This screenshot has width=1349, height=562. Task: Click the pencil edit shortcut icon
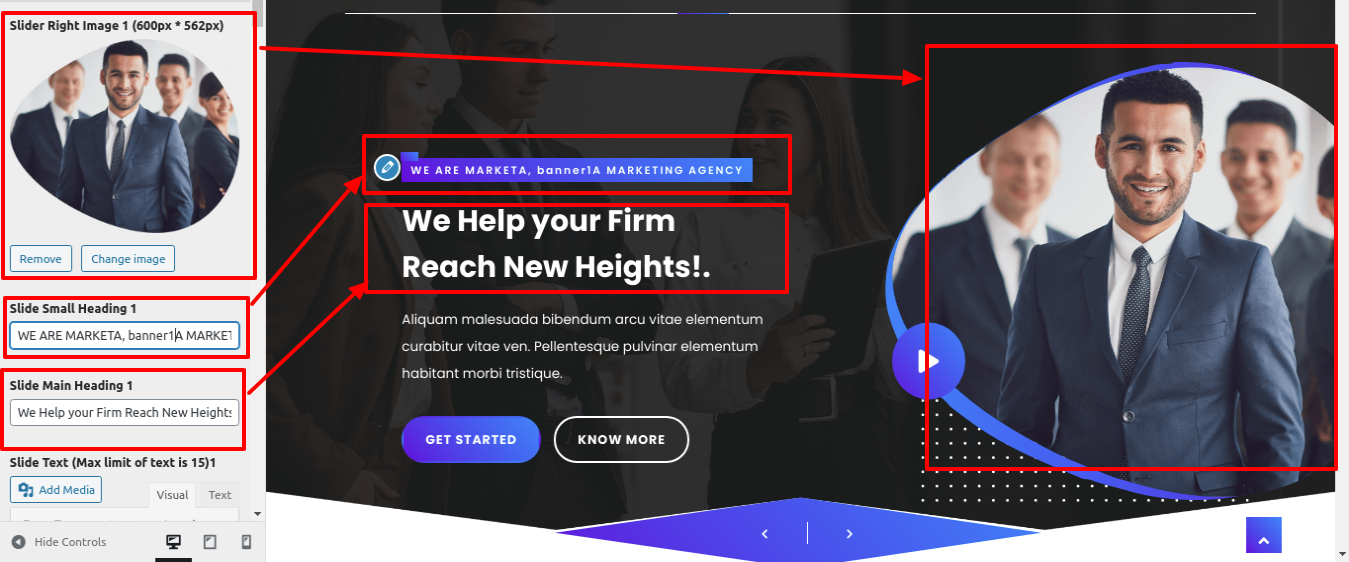coord(387,168)
